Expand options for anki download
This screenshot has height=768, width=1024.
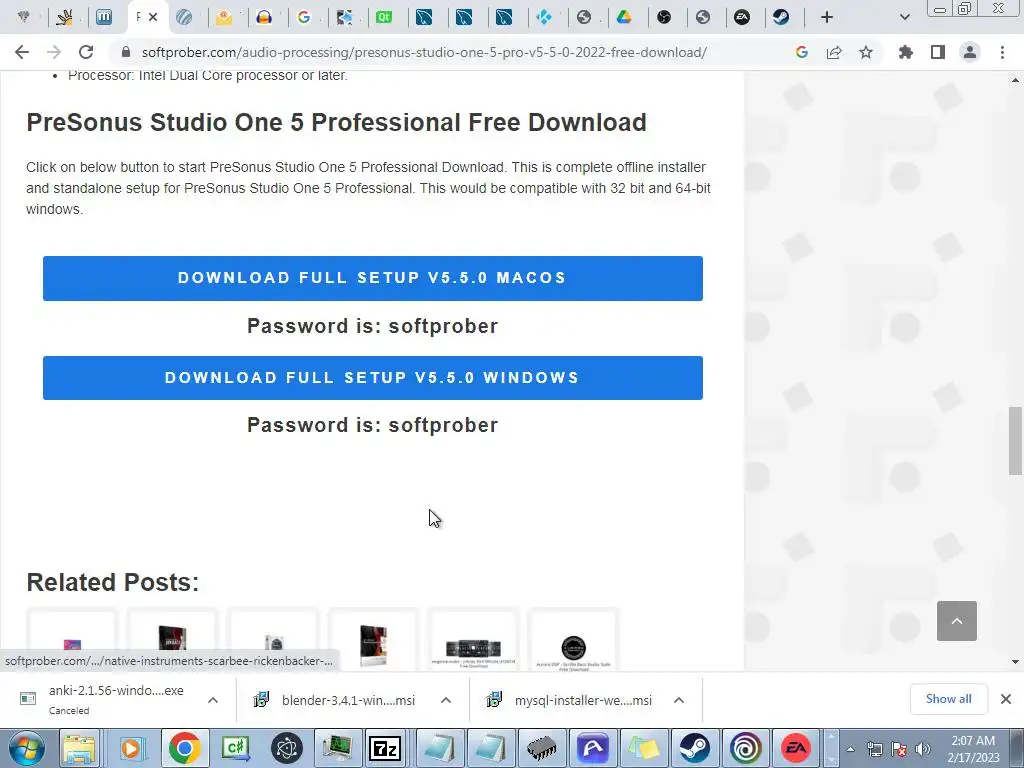coord(213,700)
